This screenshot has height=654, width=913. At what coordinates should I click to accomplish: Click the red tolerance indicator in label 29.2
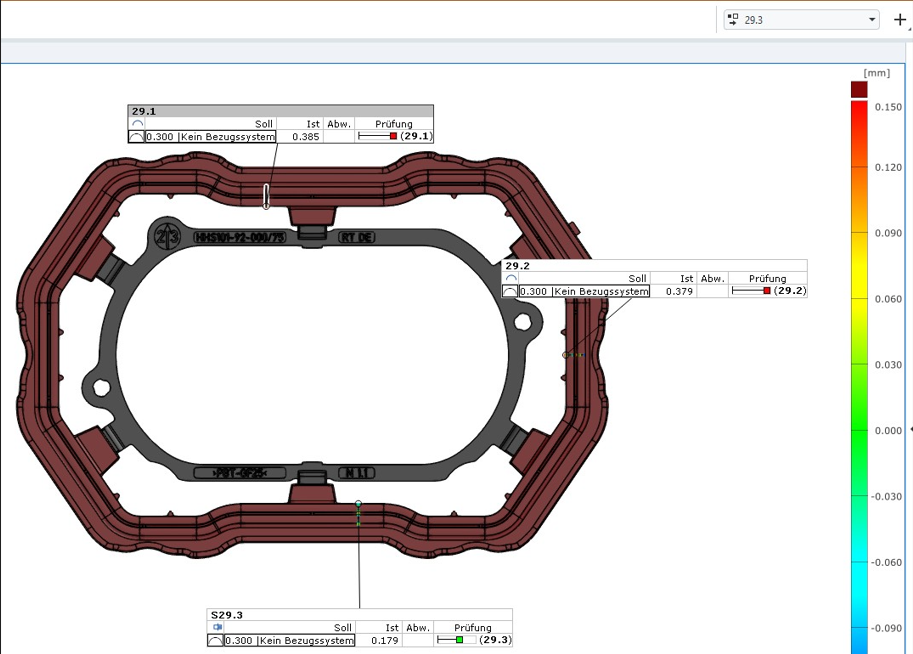(x=767, y=291)
